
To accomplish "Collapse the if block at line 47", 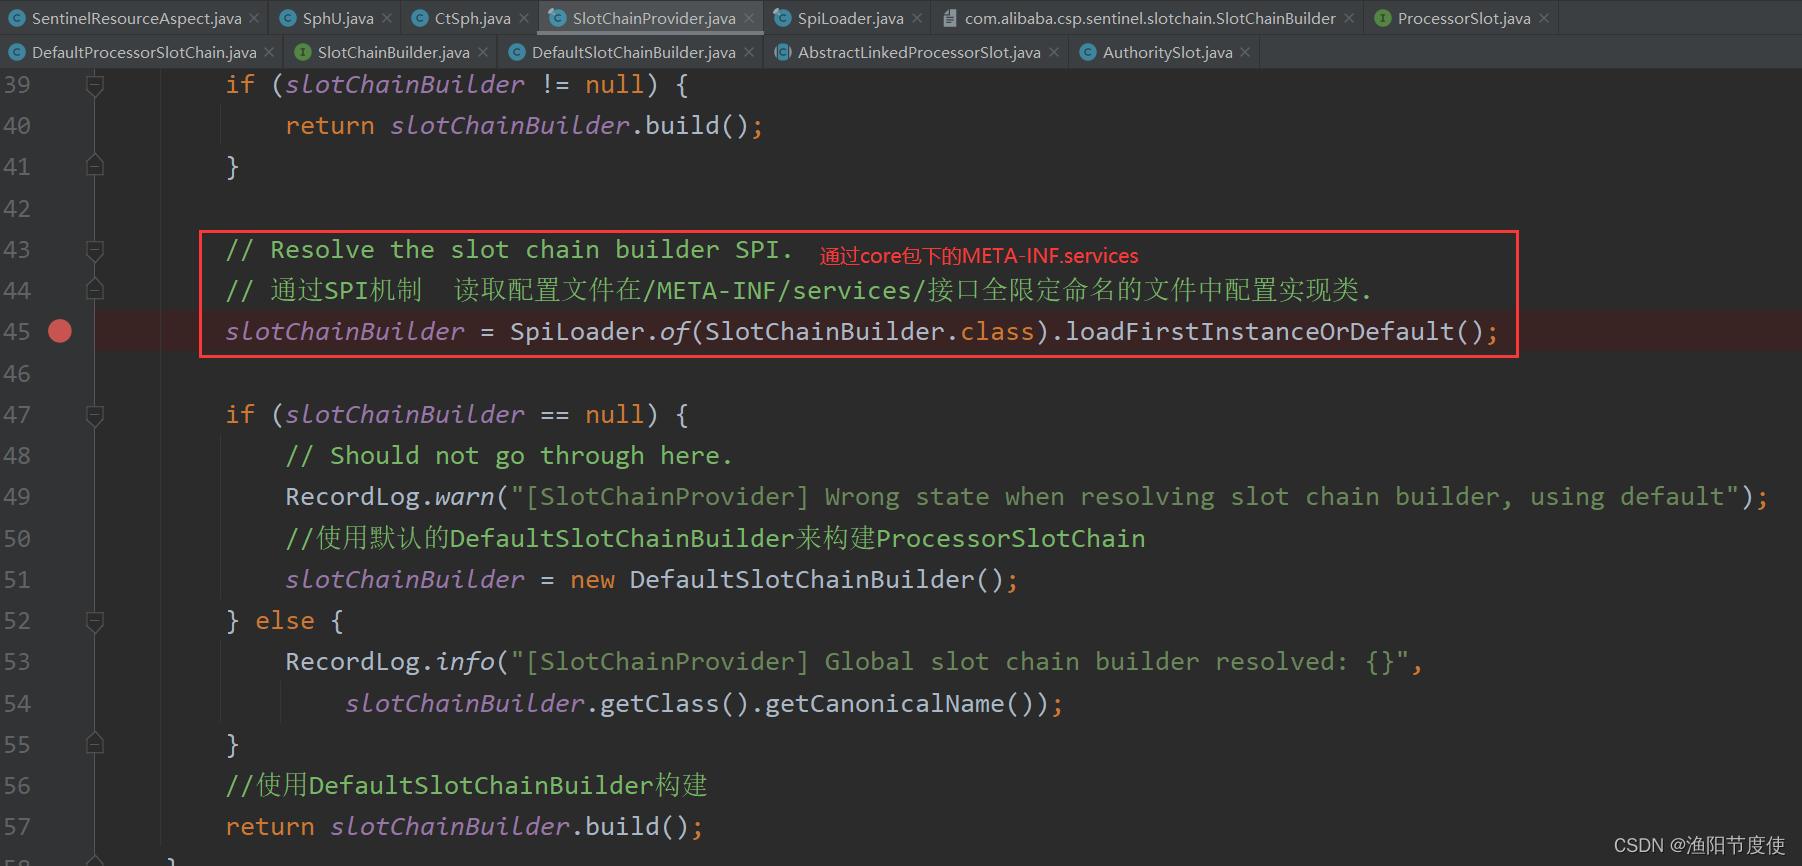I will click(x=95, y=415).
